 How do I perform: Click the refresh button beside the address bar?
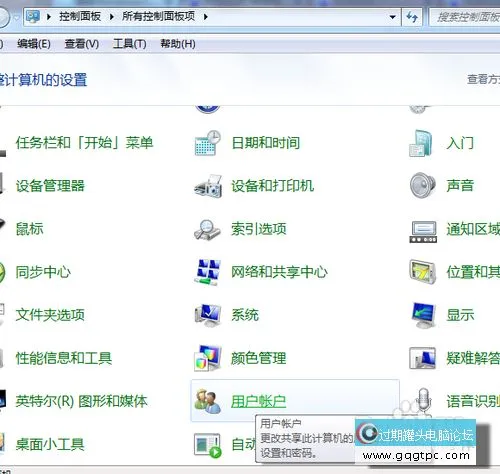pos(412,16)
